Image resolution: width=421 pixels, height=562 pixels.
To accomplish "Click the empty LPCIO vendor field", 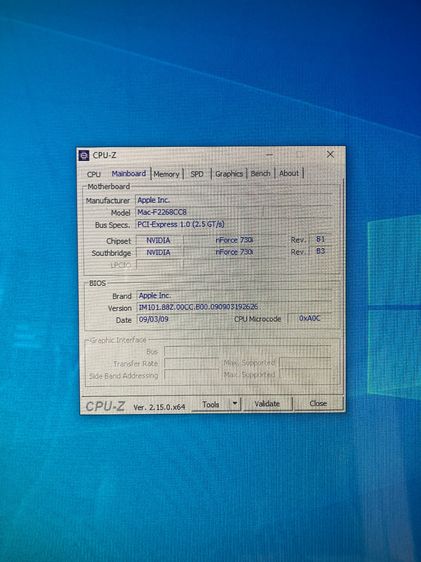I will 159,265.
